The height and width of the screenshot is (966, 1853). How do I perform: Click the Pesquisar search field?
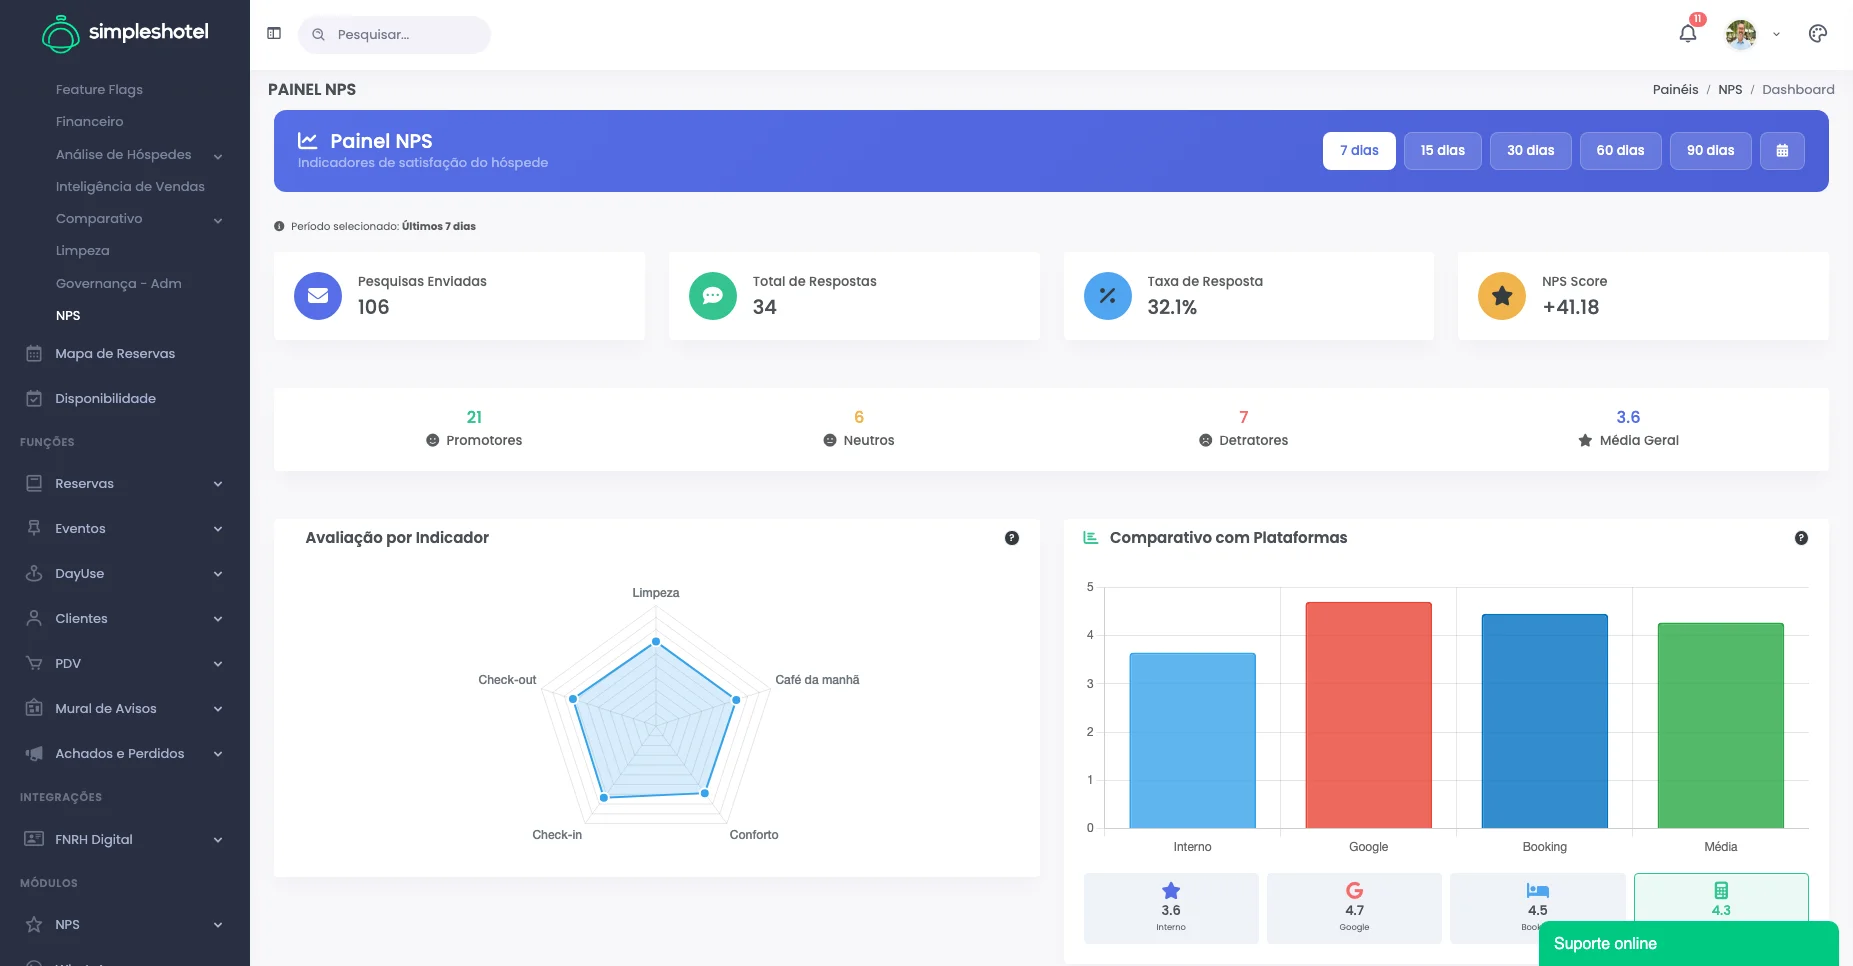coord(394,34)
